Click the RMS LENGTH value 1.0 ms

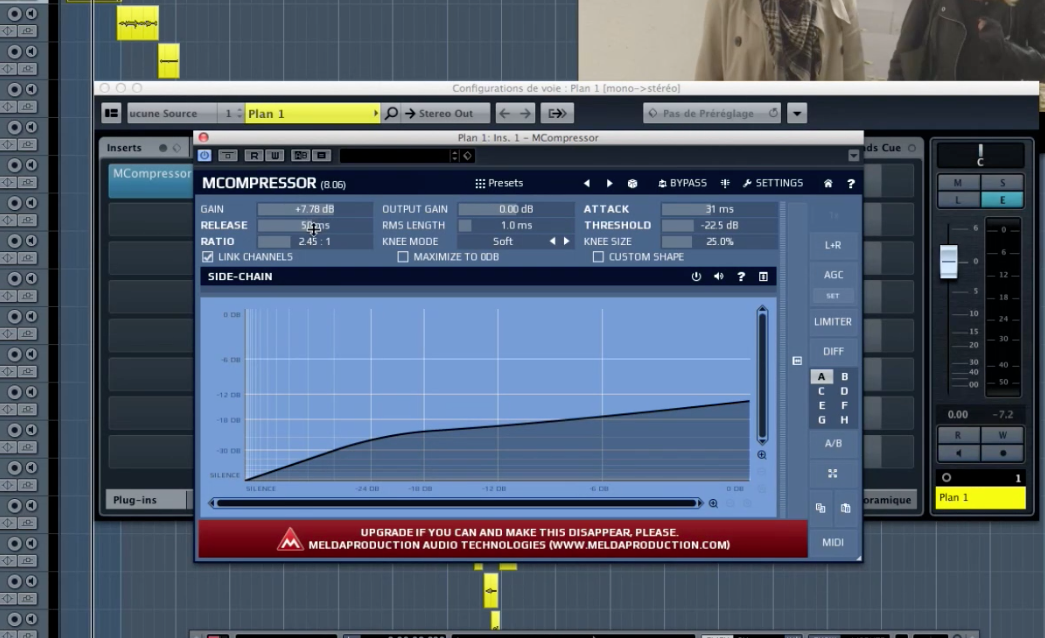pyautogui.click(x=516, y=225)
